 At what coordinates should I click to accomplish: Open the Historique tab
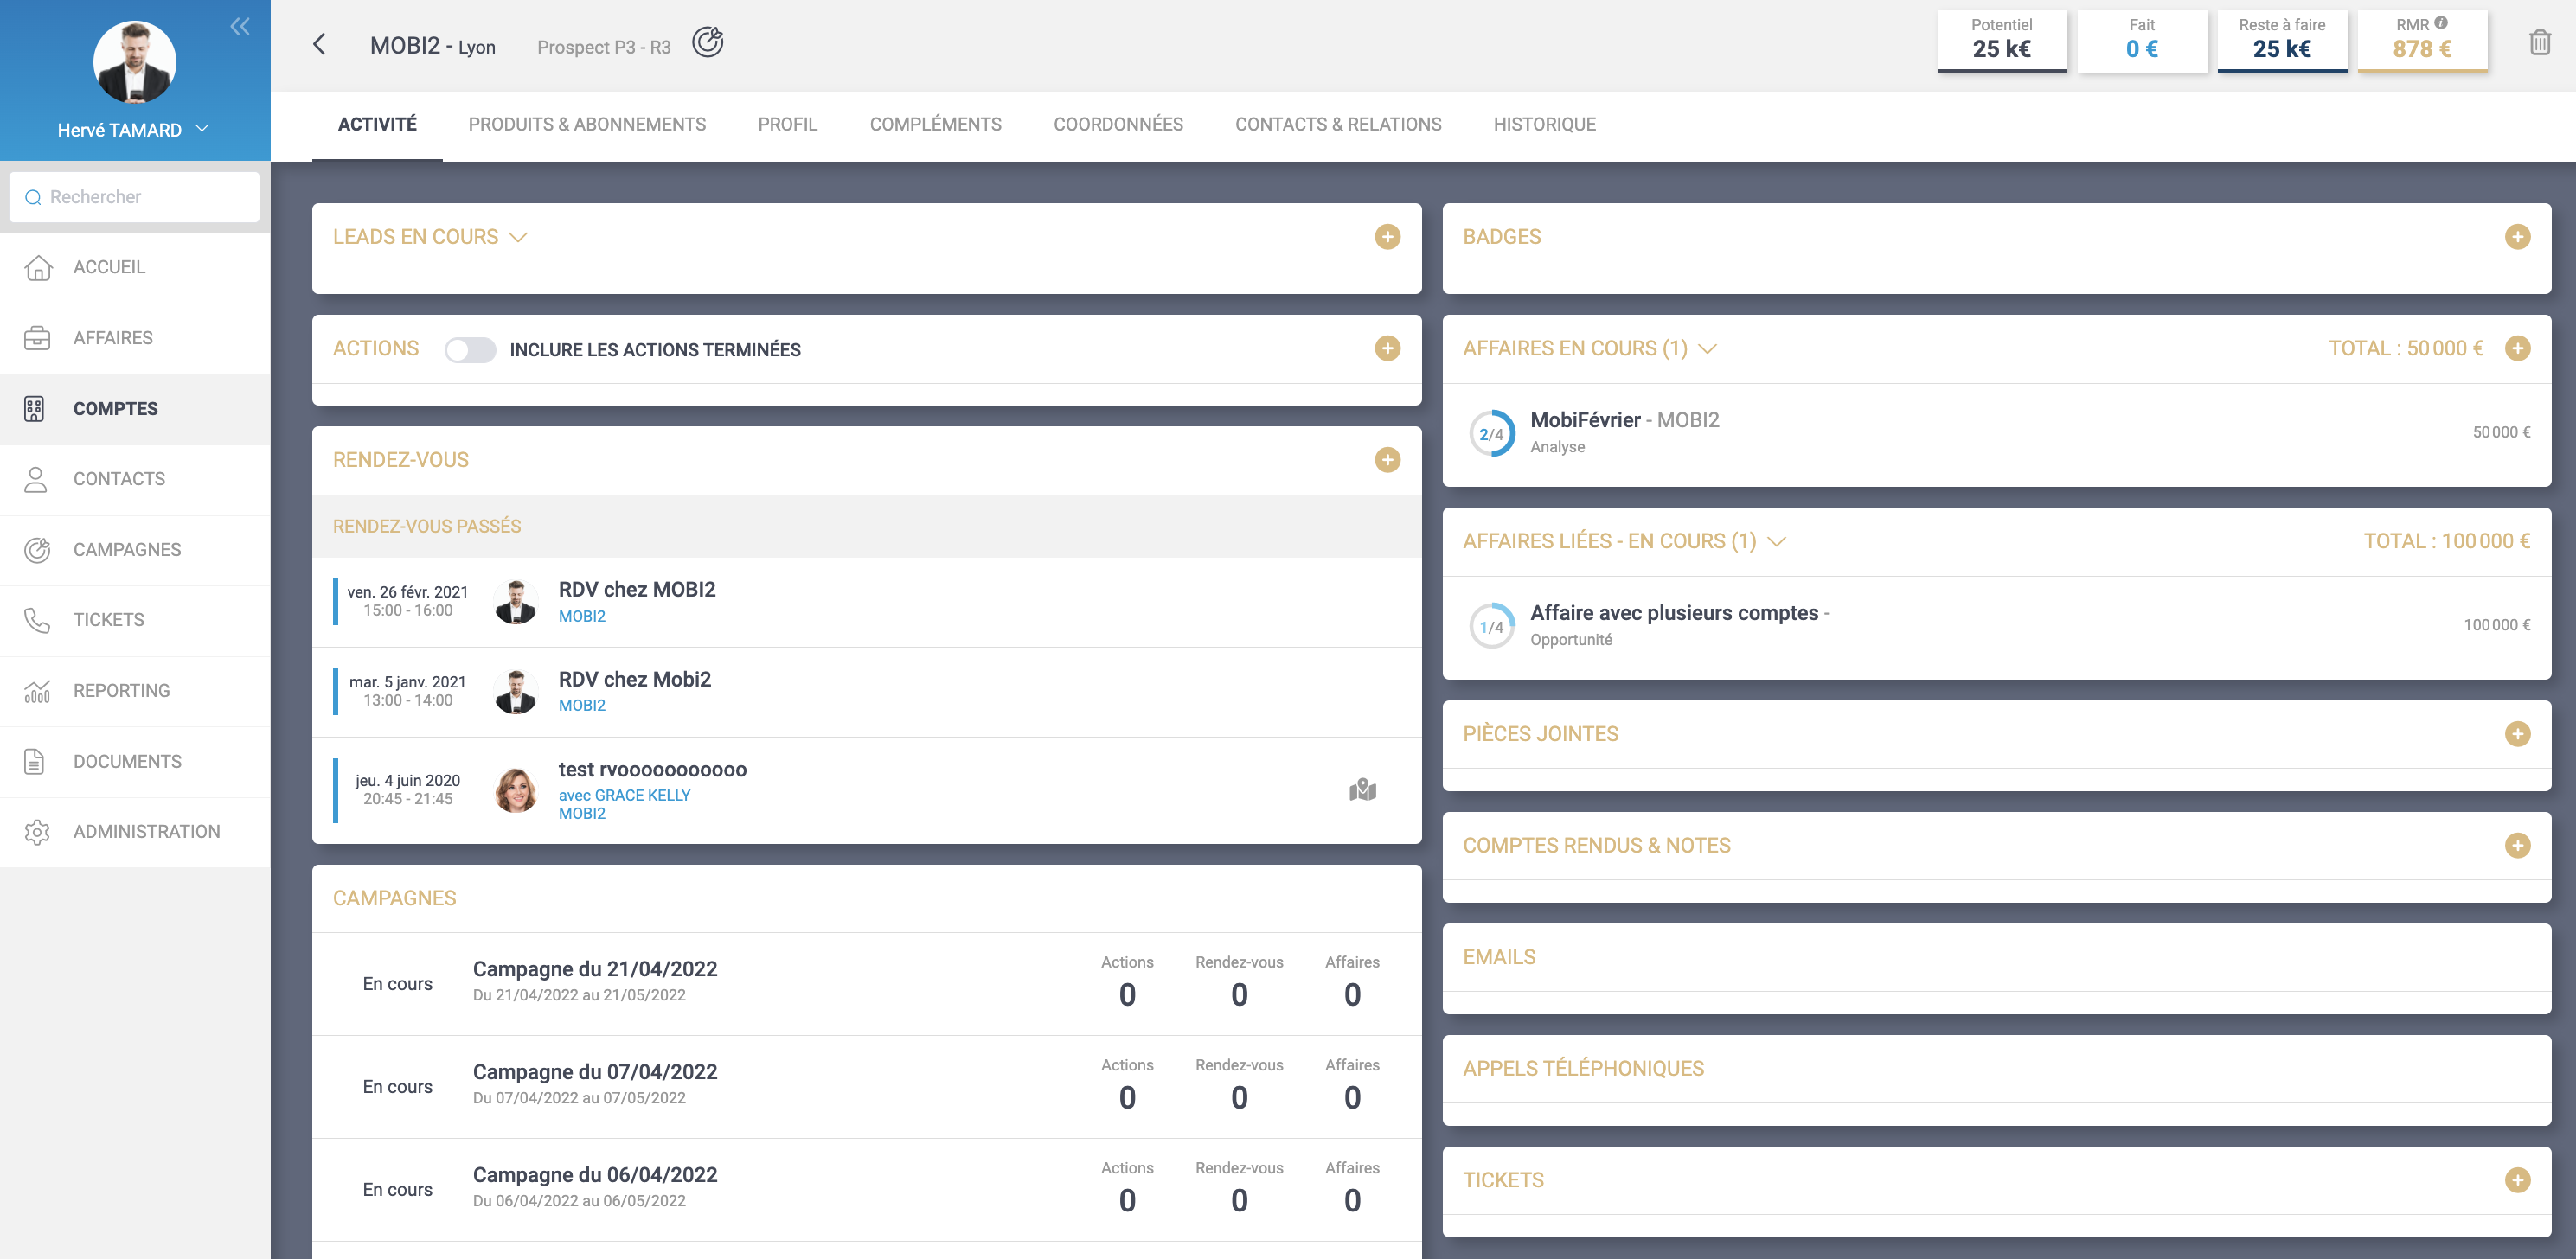coord(1544,125)
